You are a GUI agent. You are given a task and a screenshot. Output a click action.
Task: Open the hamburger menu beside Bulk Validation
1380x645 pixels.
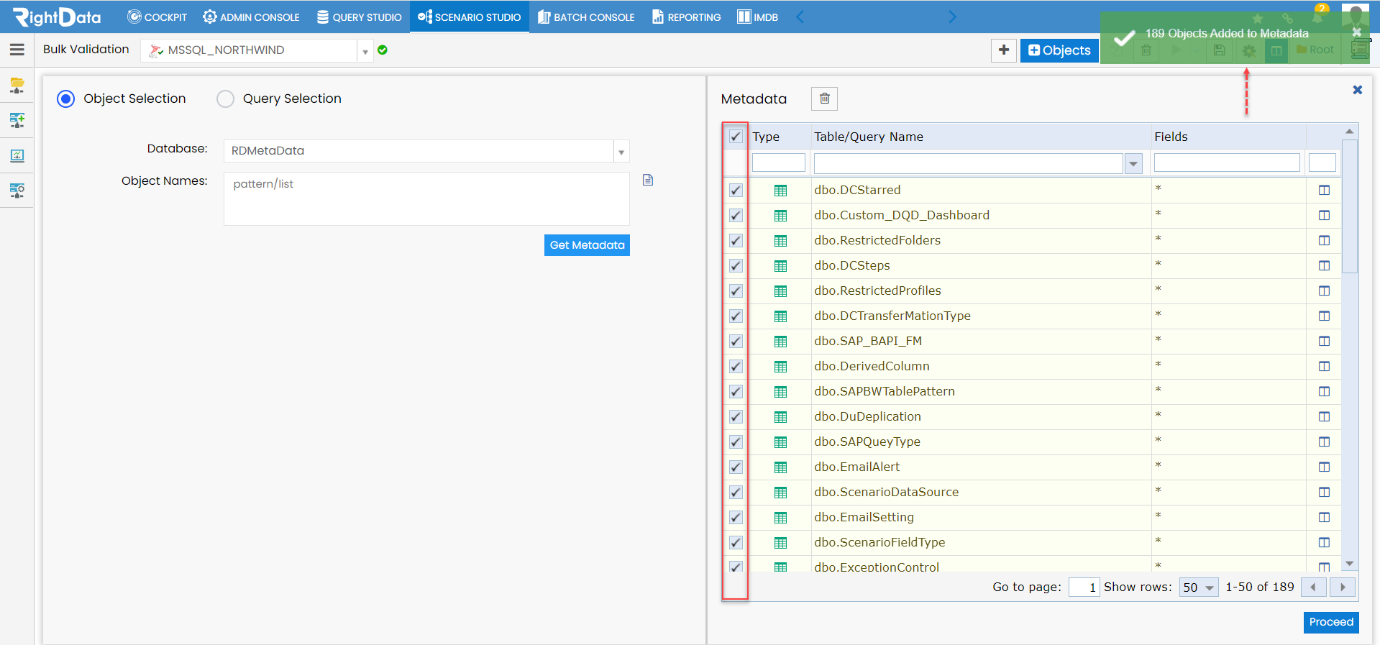pyautogui.click(x=17, y=50)
